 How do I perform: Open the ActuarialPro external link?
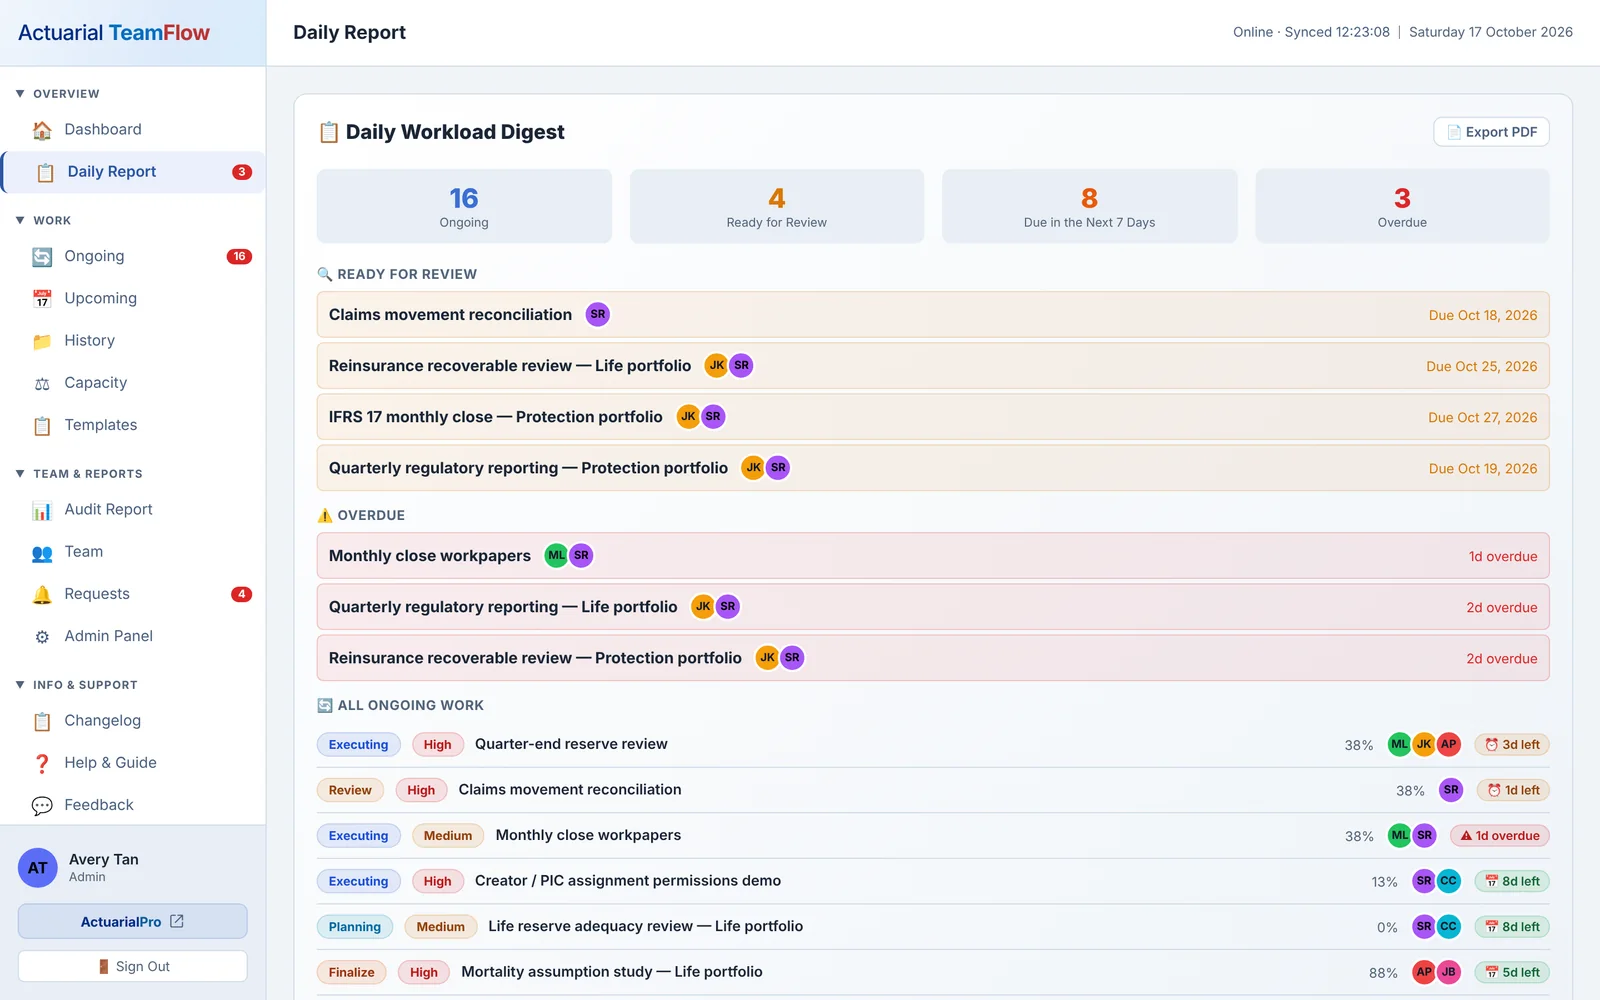pyautogui.click(x=132, y=922)
